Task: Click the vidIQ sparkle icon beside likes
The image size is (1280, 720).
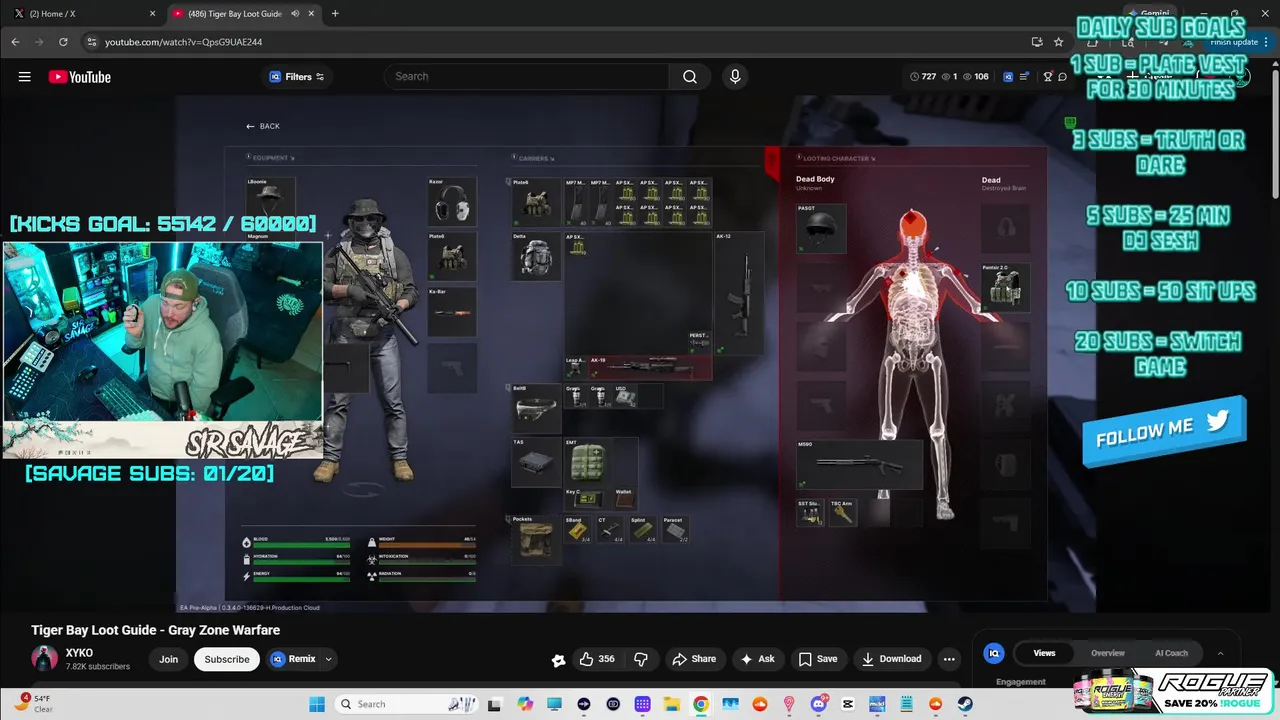Action: 559,660
